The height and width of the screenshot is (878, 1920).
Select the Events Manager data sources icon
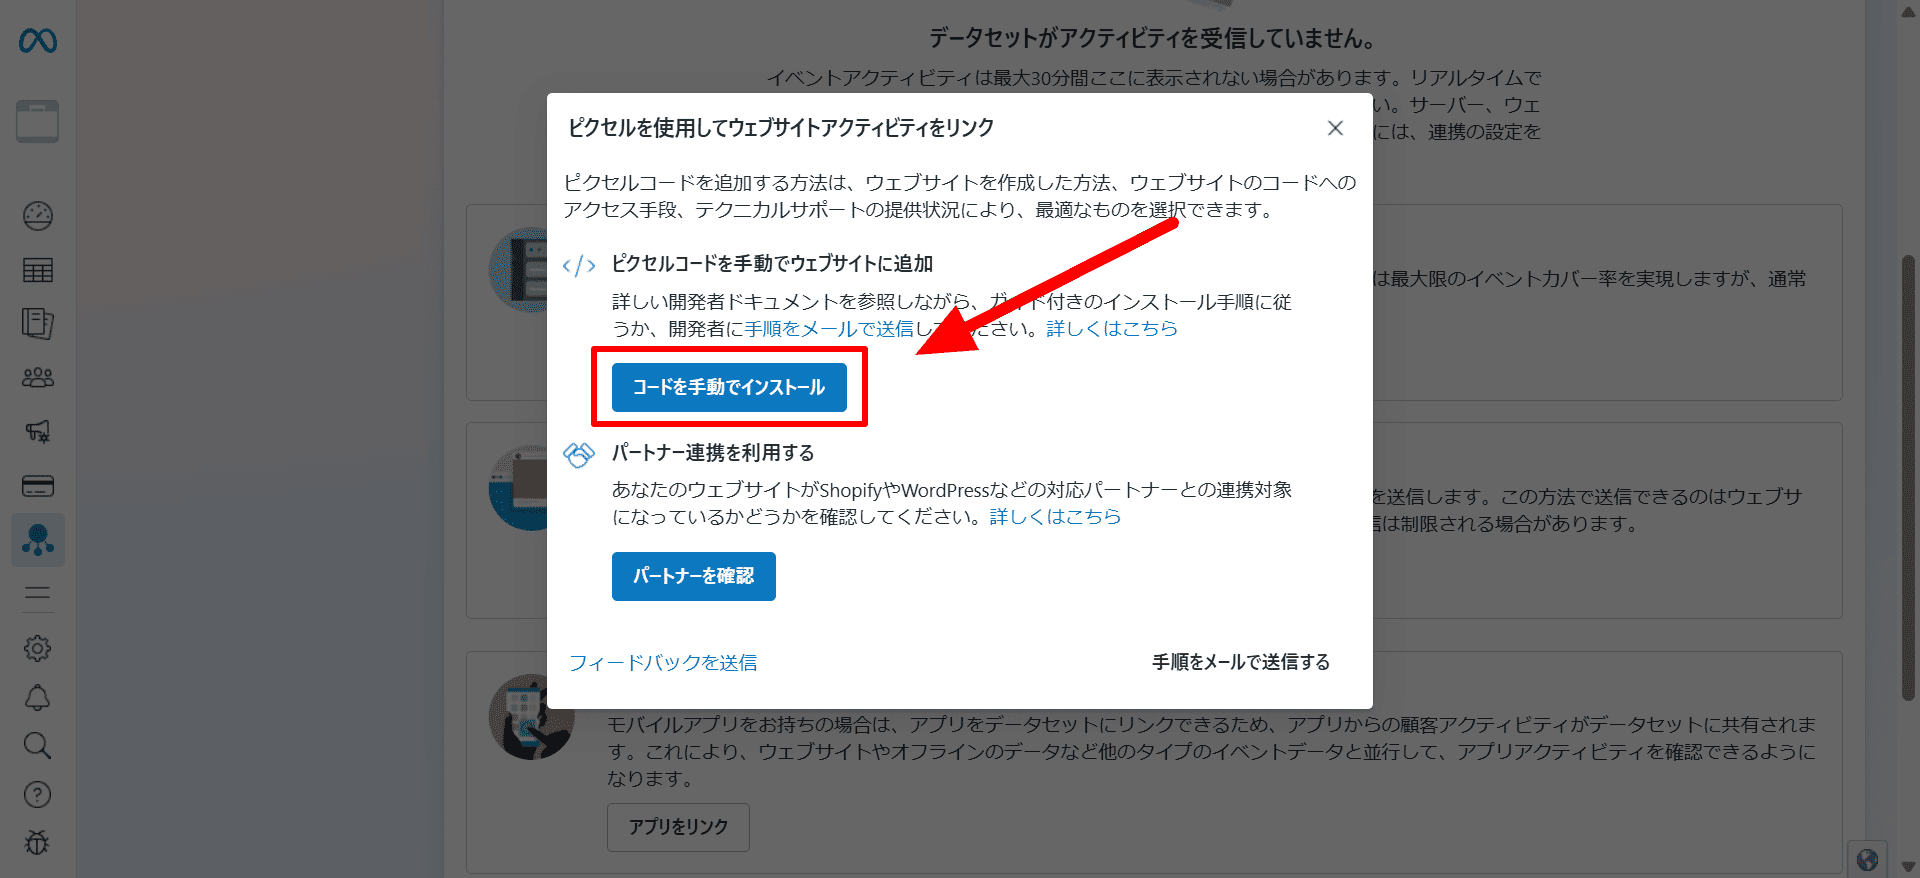[38, 540]
